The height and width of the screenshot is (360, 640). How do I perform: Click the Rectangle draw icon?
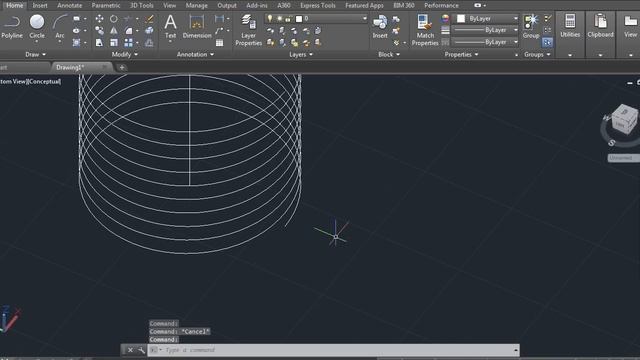click(76, 19)
